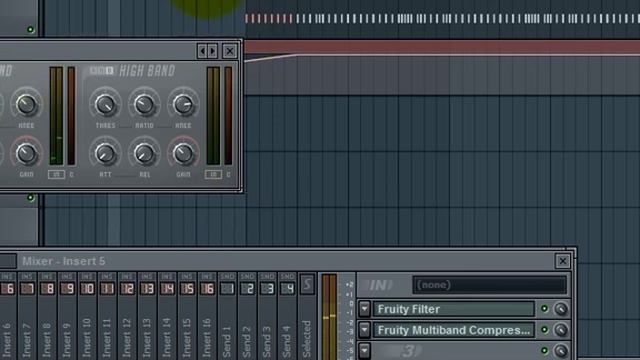This screenshot has height=360, width=640.
Task: Click the High Band KNEE knob
Action: 183,104
